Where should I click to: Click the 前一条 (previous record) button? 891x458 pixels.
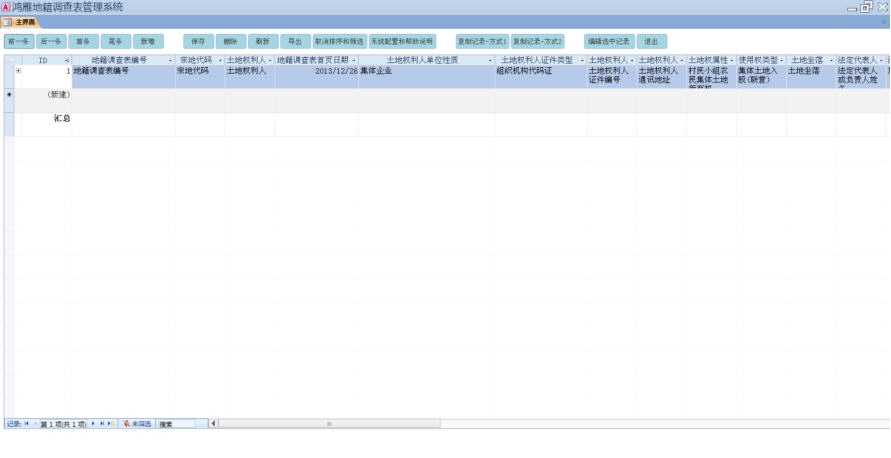tap(19, 41)
